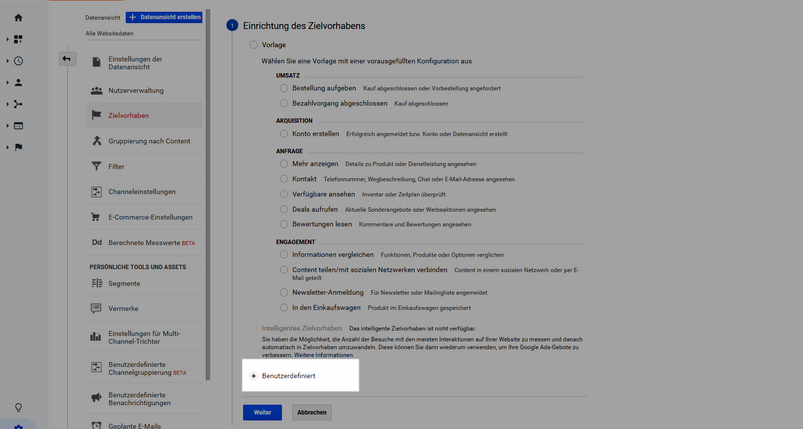Open Einstellungen der Datenansicht menu item
Screen dimensions: 803x429
click(144, 63)
